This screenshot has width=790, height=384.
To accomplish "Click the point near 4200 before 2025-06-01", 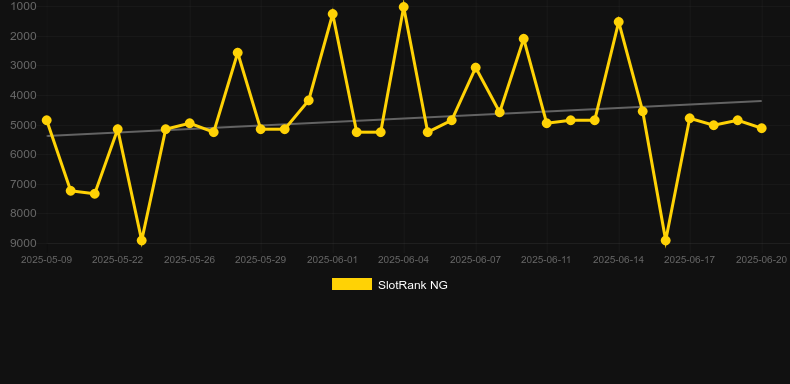I will 308,101.
